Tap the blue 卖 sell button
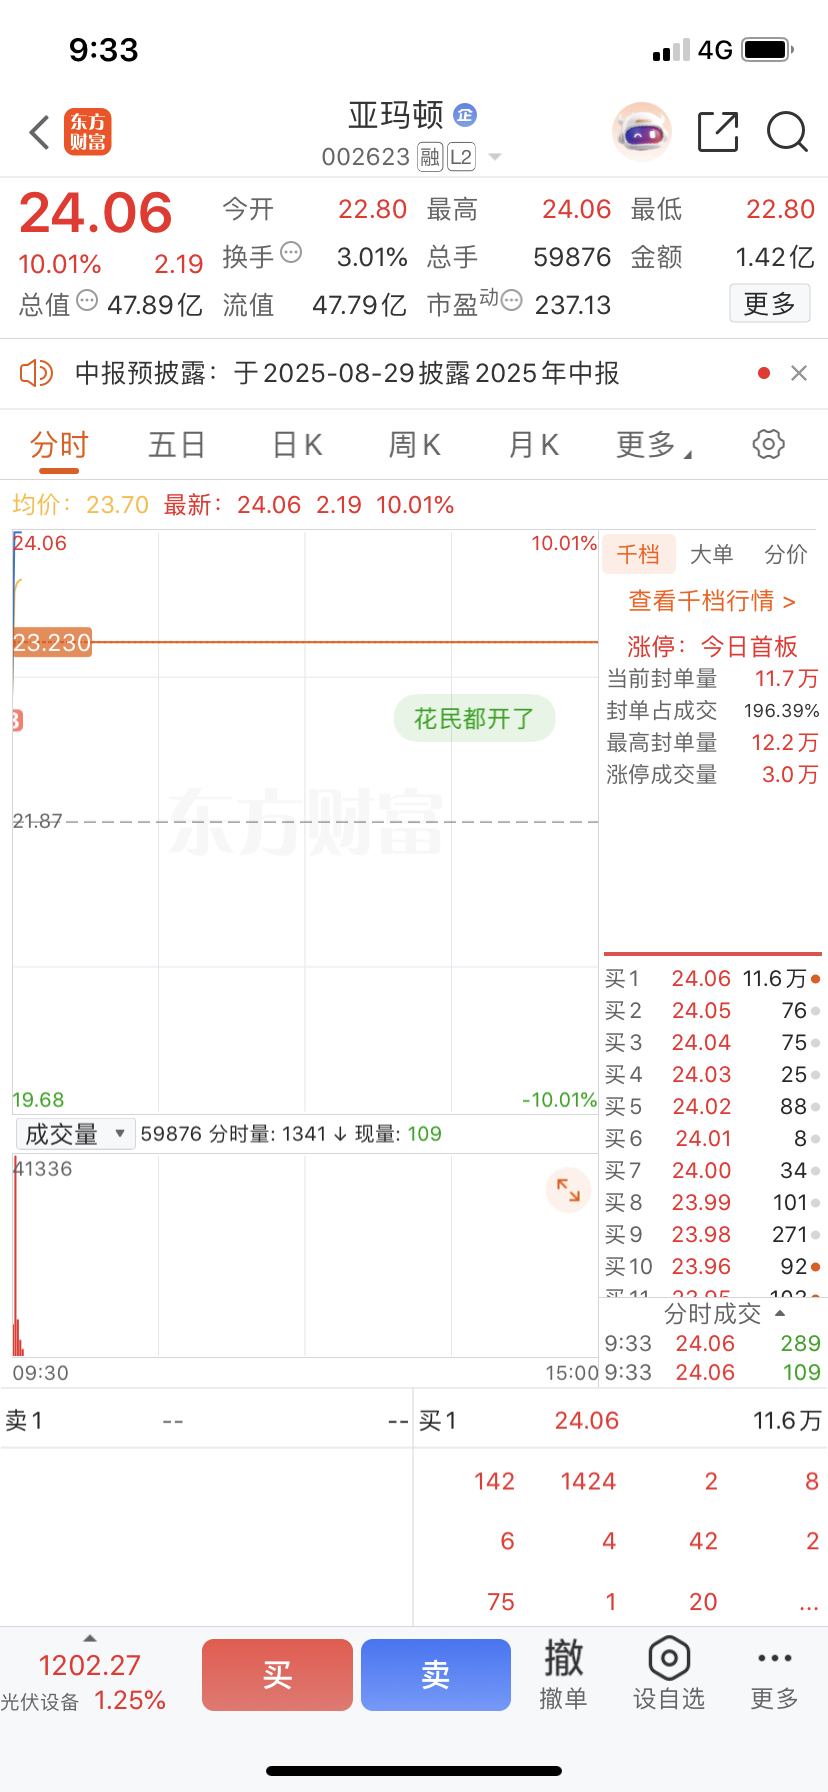Screen dimensions: 828x1792 coord(436,1675)
